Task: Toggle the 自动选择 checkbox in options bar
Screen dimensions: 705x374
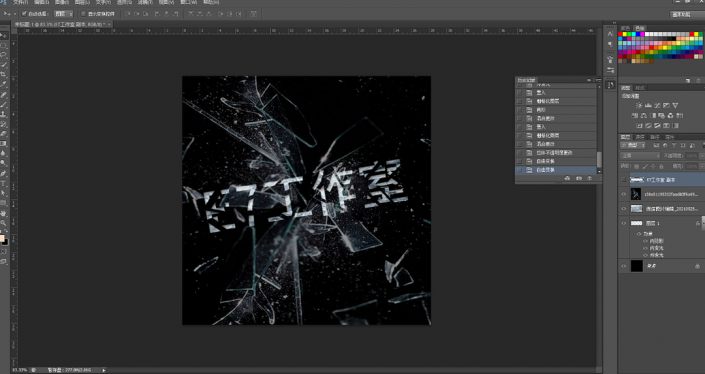Action: click(x=24, y=14)
